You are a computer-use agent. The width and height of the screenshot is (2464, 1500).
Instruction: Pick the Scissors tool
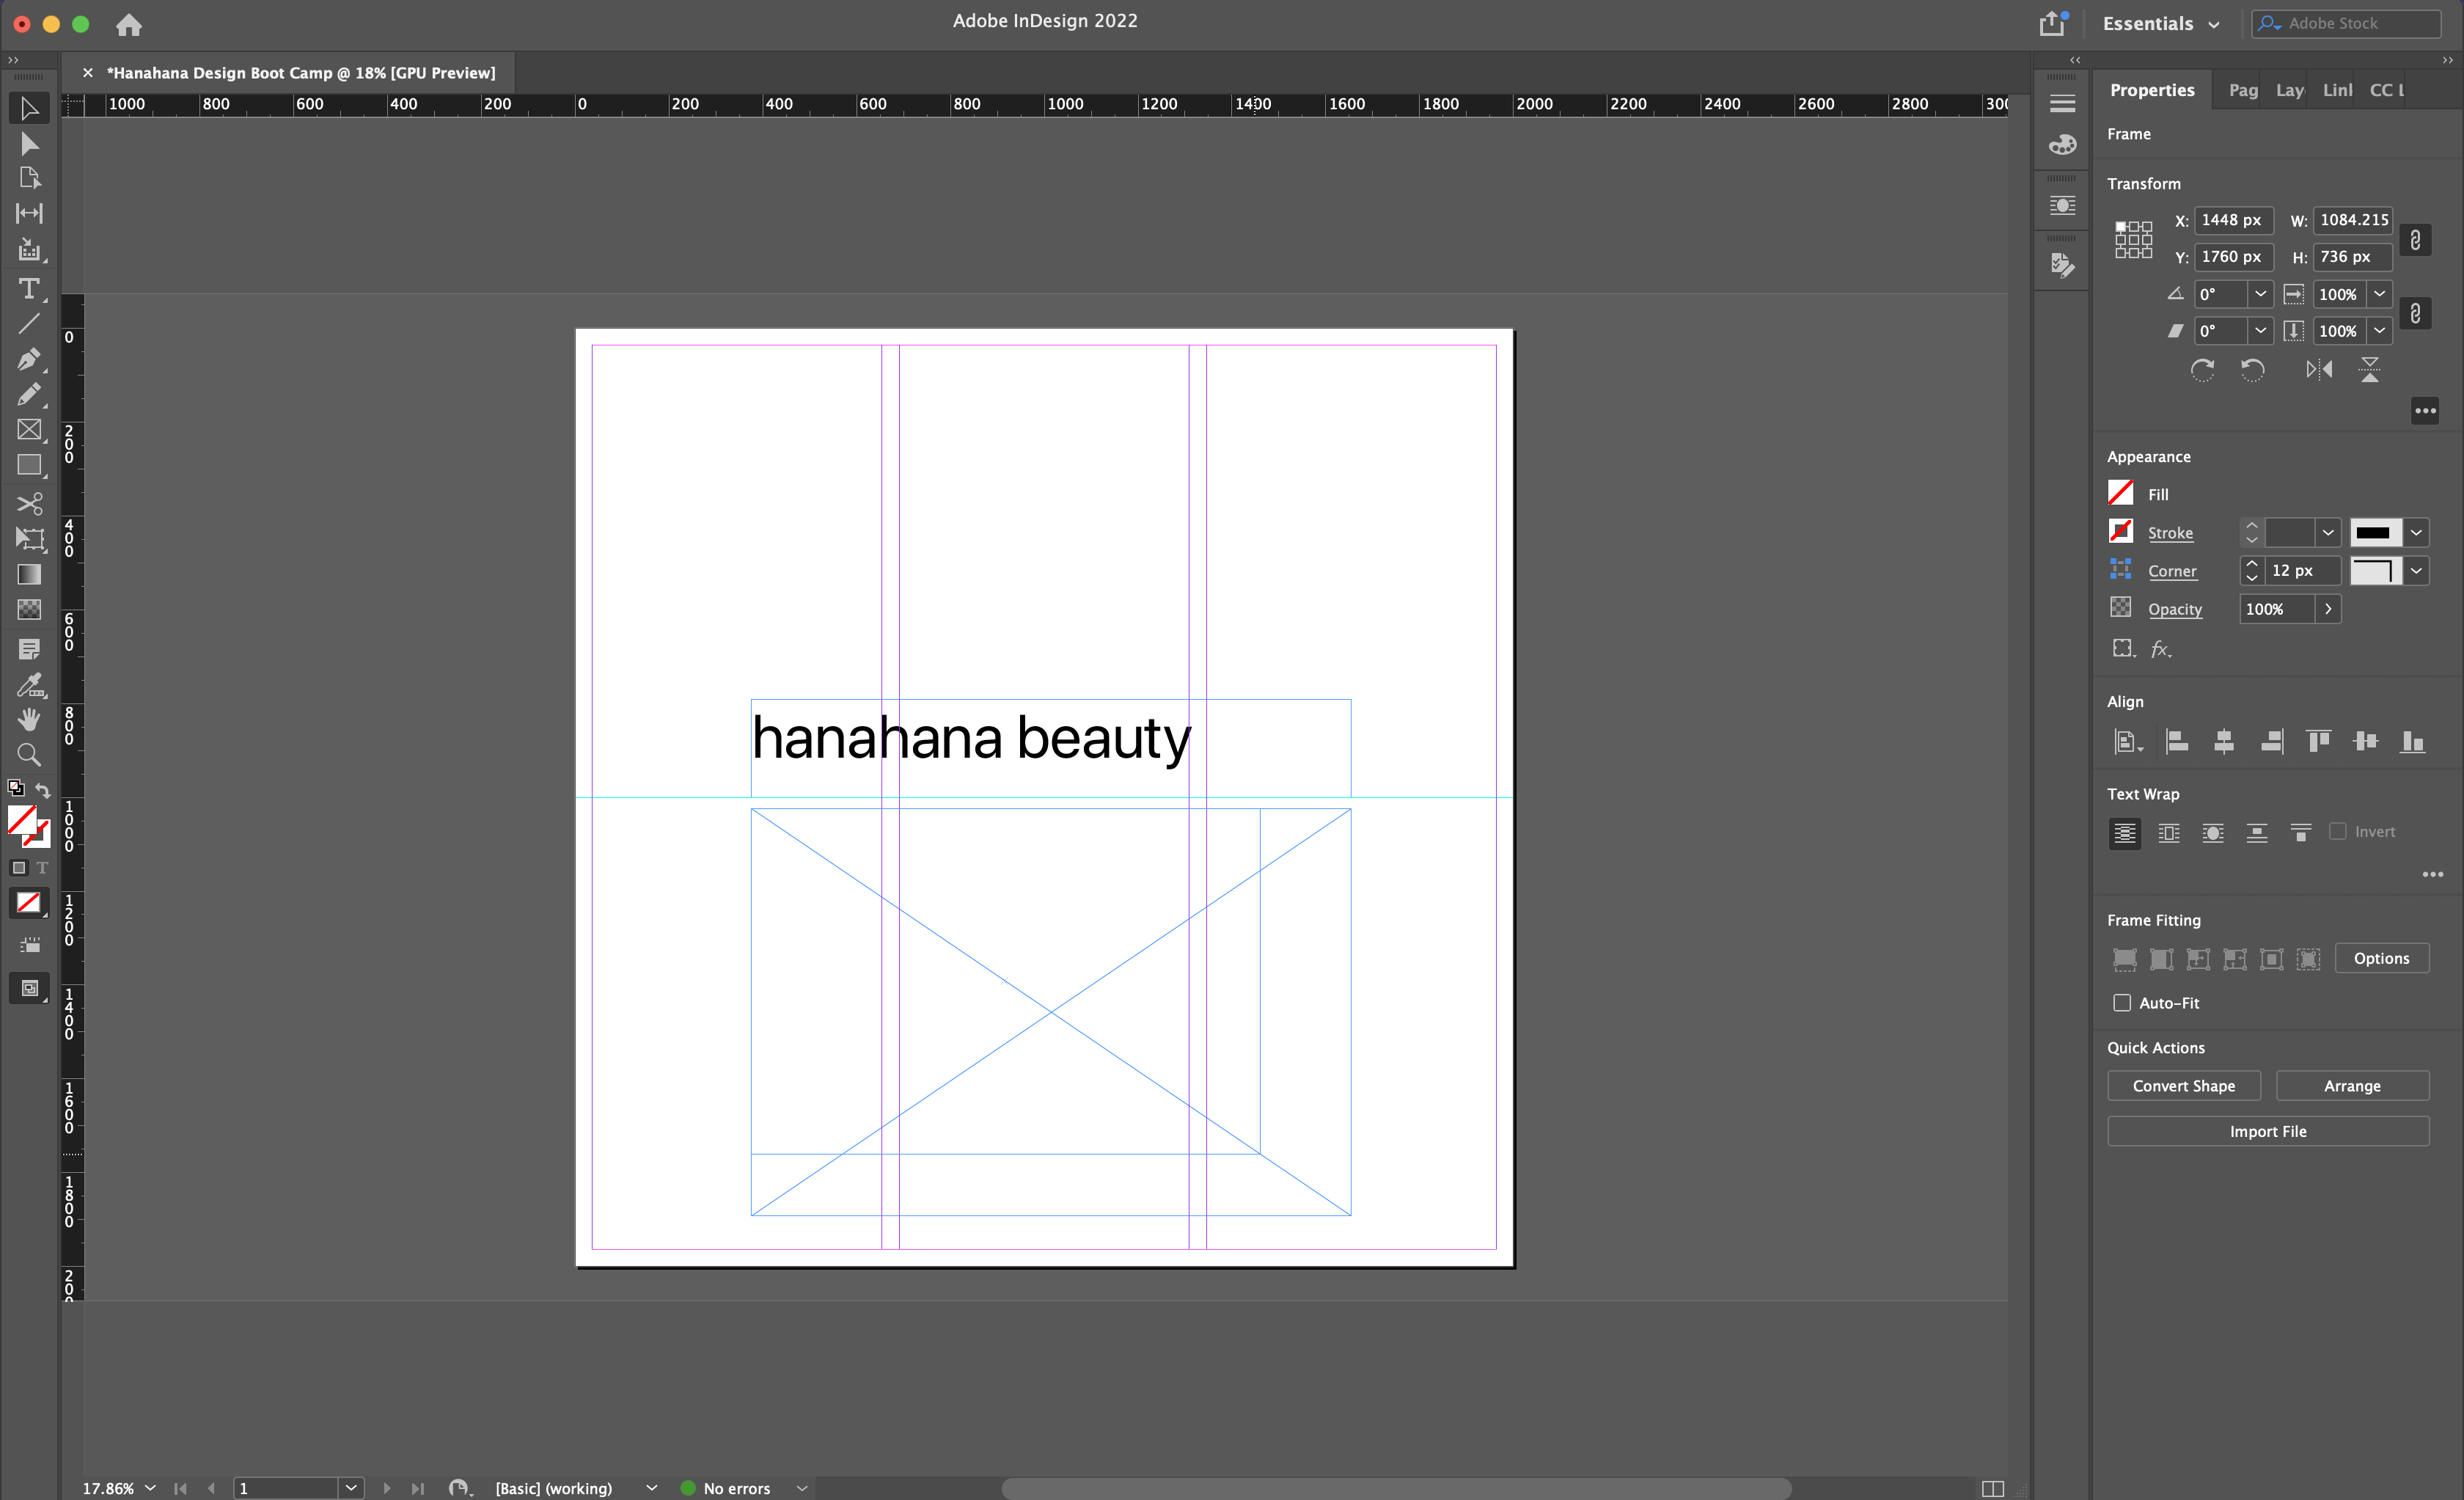coord(29,503)
